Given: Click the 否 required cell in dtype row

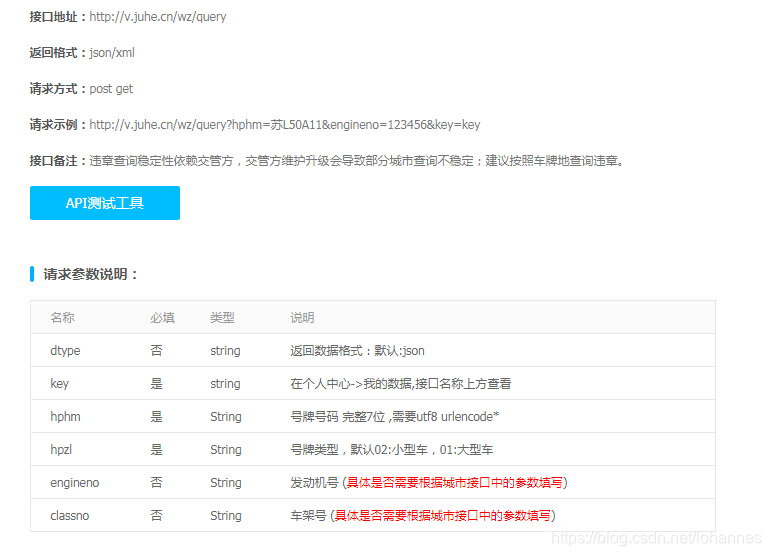Looking at the screenshot, I should point(156,351).
